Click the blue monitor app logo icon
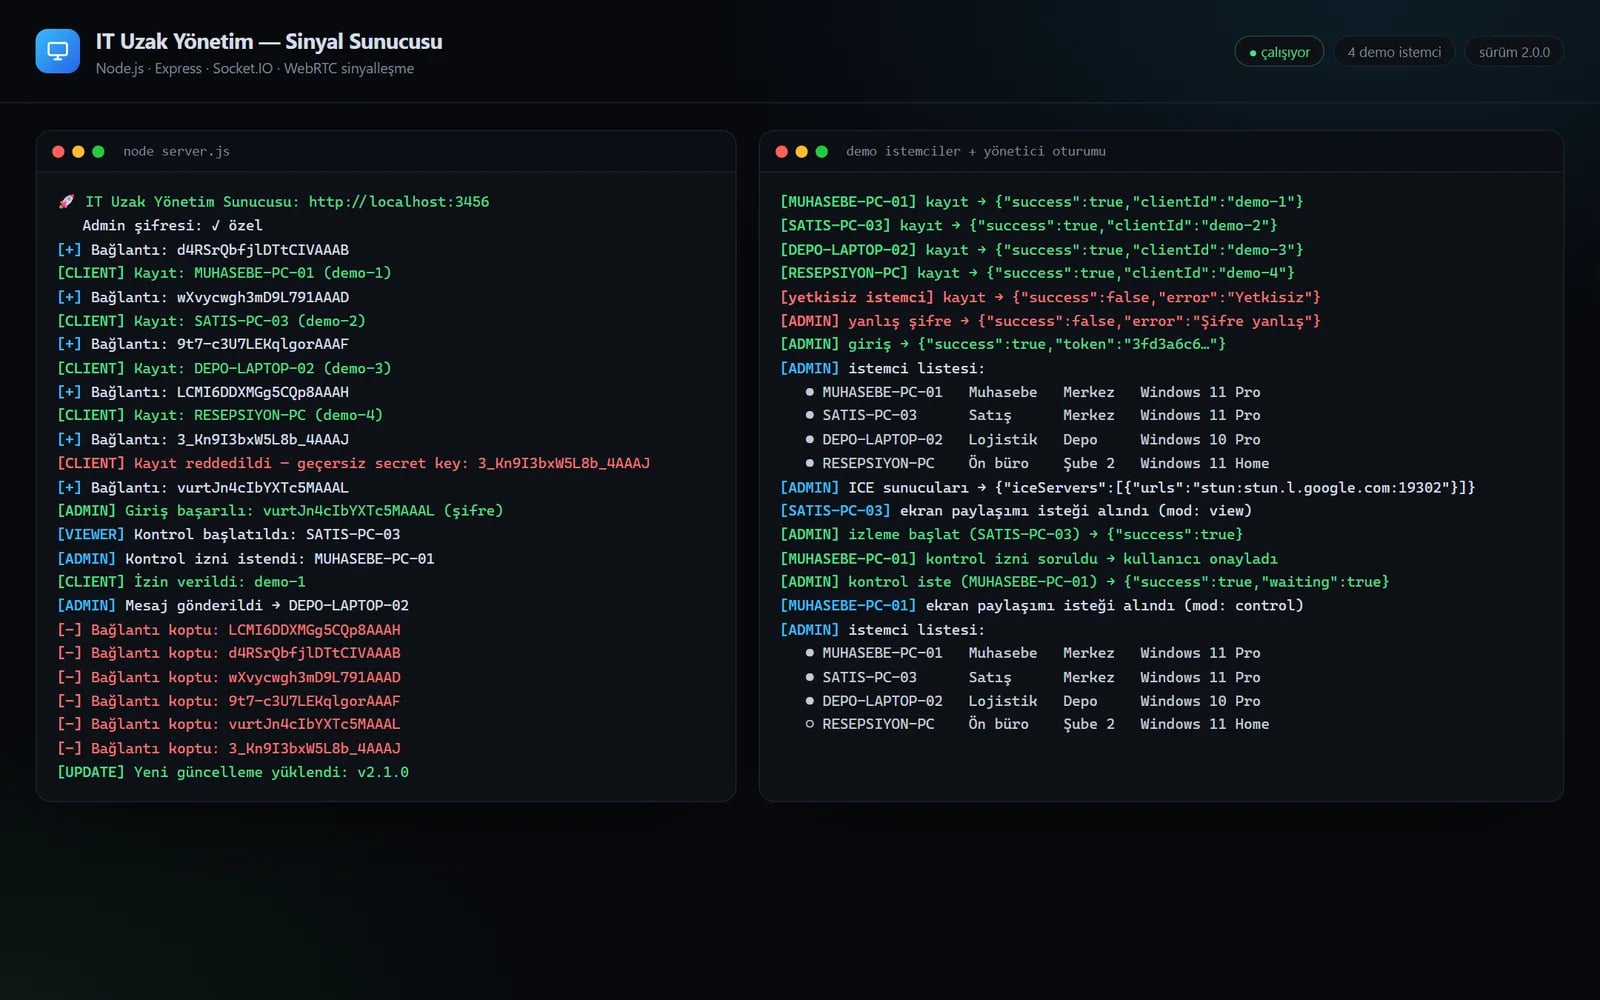Image resolution: width=1600 pixels, height=1000 pixels. coord(58,51)
